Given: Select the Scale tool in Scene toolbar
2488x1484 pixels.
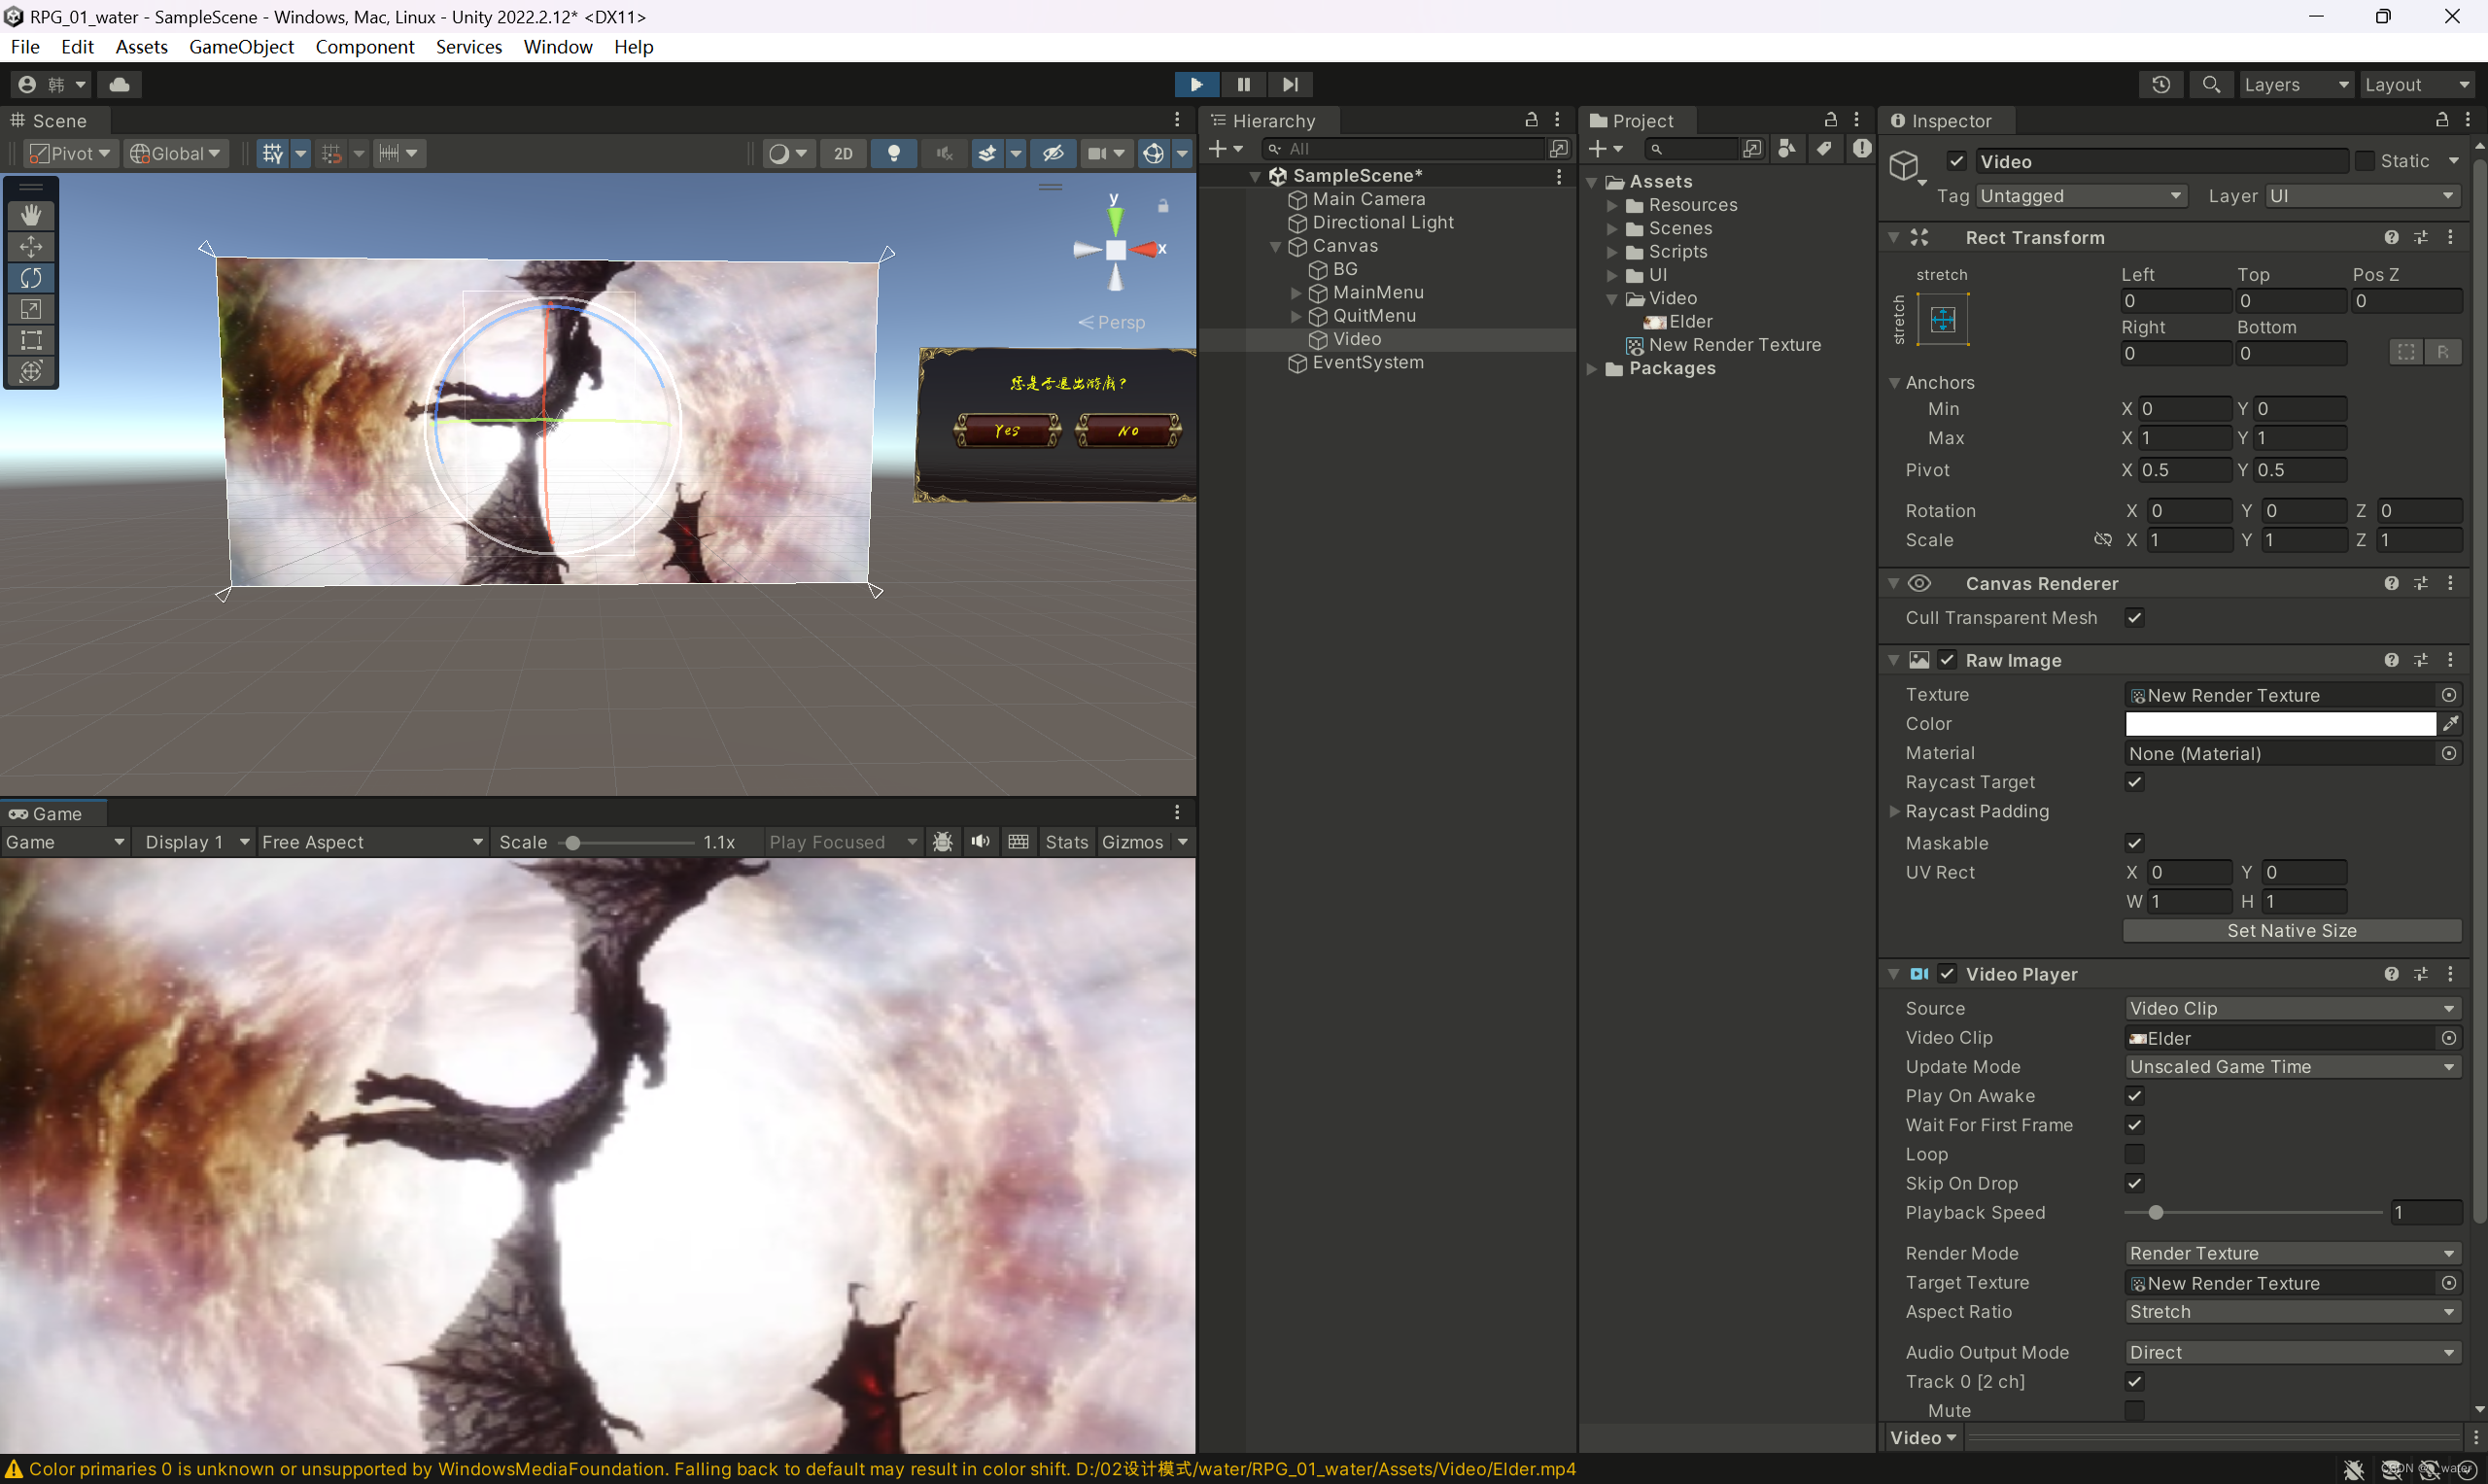Looking at the screenshot, I should [31, 309].
